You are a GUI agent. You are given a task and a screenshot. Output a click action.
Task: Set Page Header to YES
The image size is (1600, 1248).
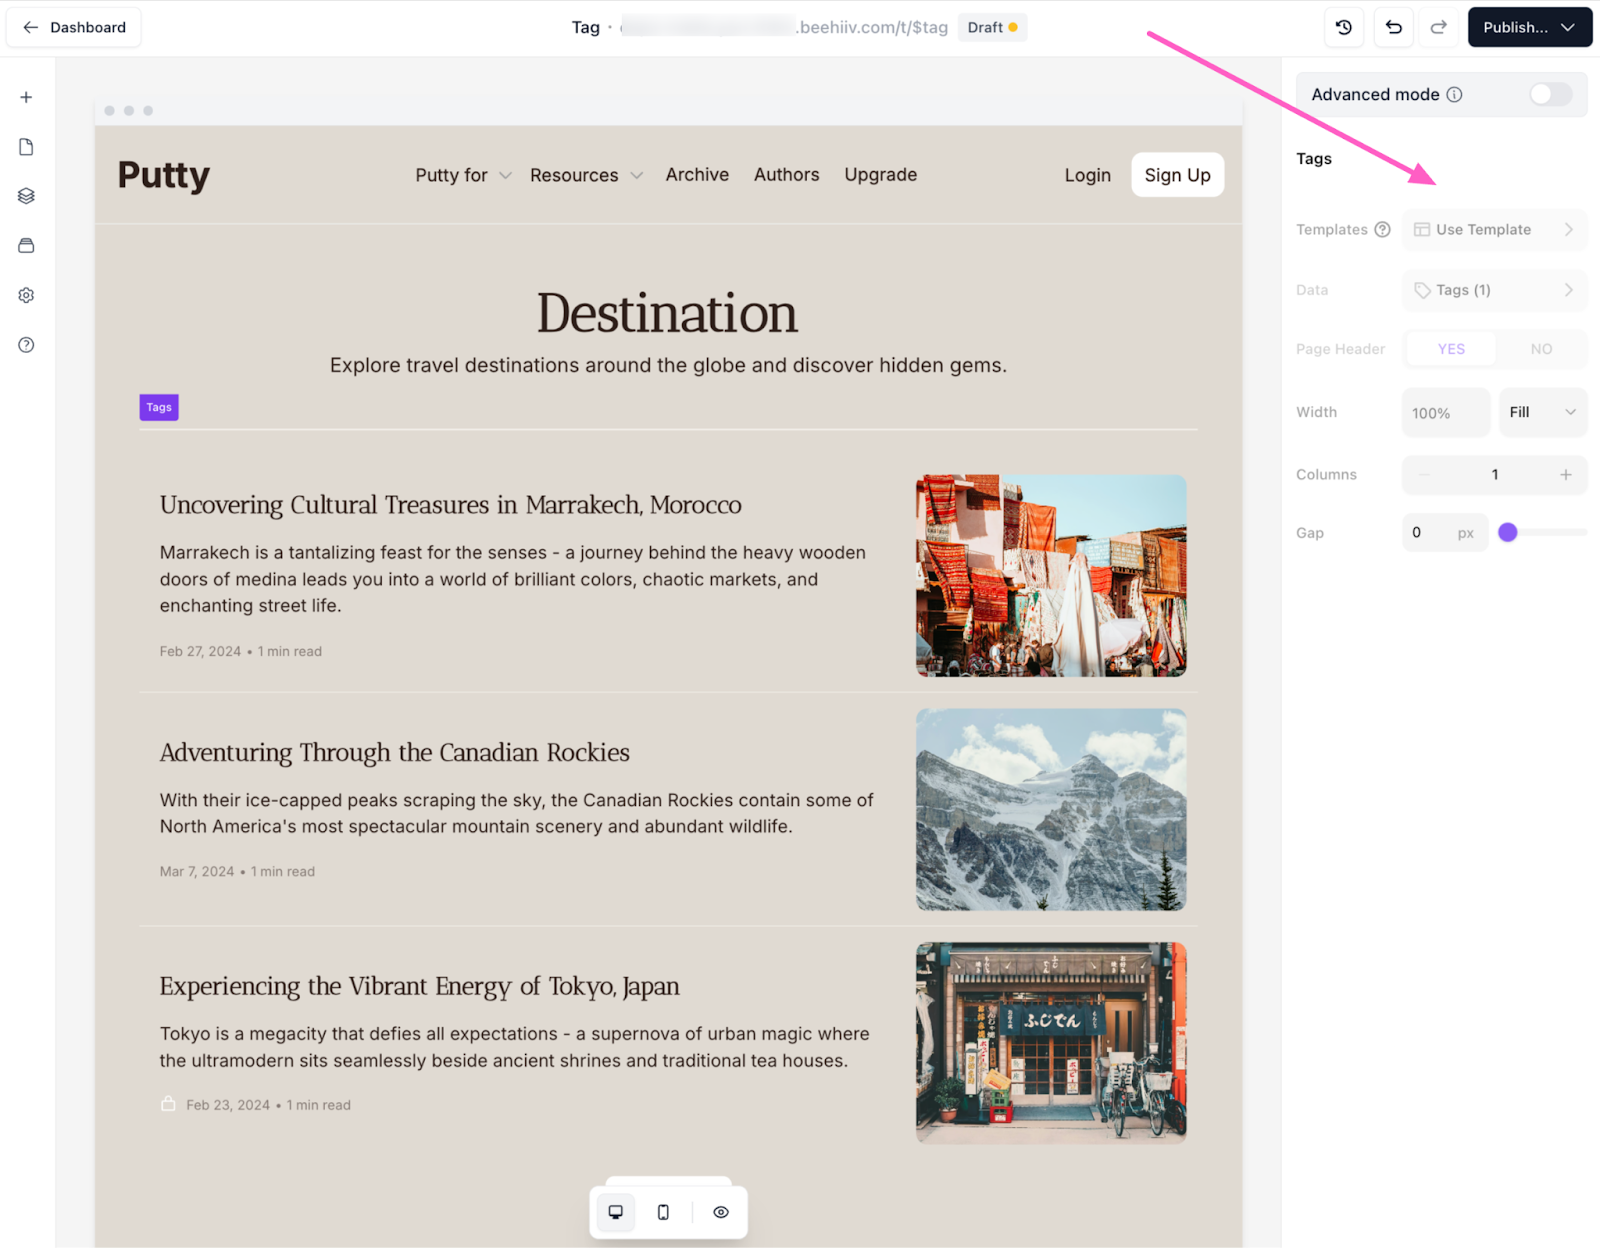1451,349
